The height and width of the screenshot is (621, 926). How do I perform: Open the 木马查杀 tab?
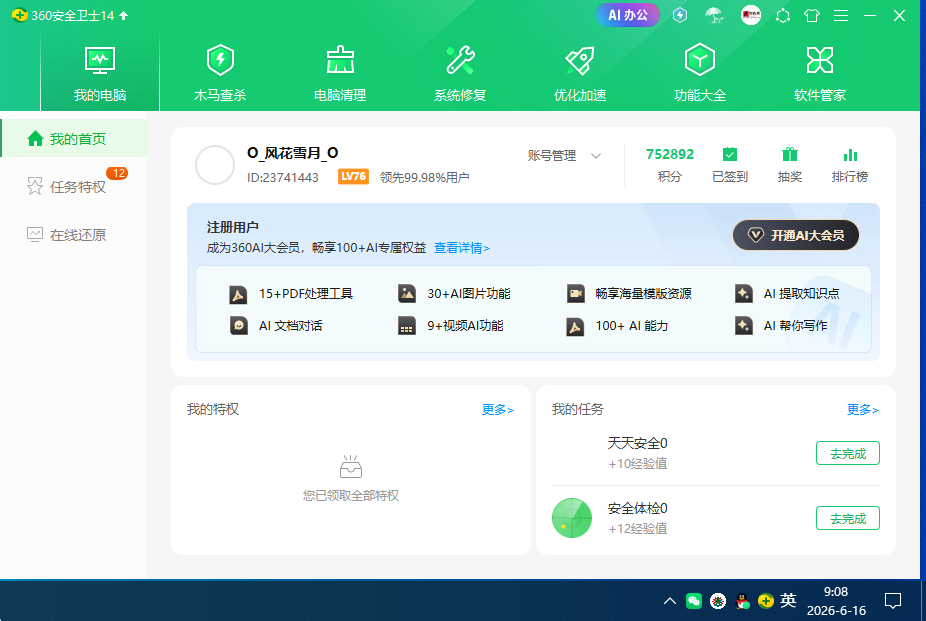[220, 73]
